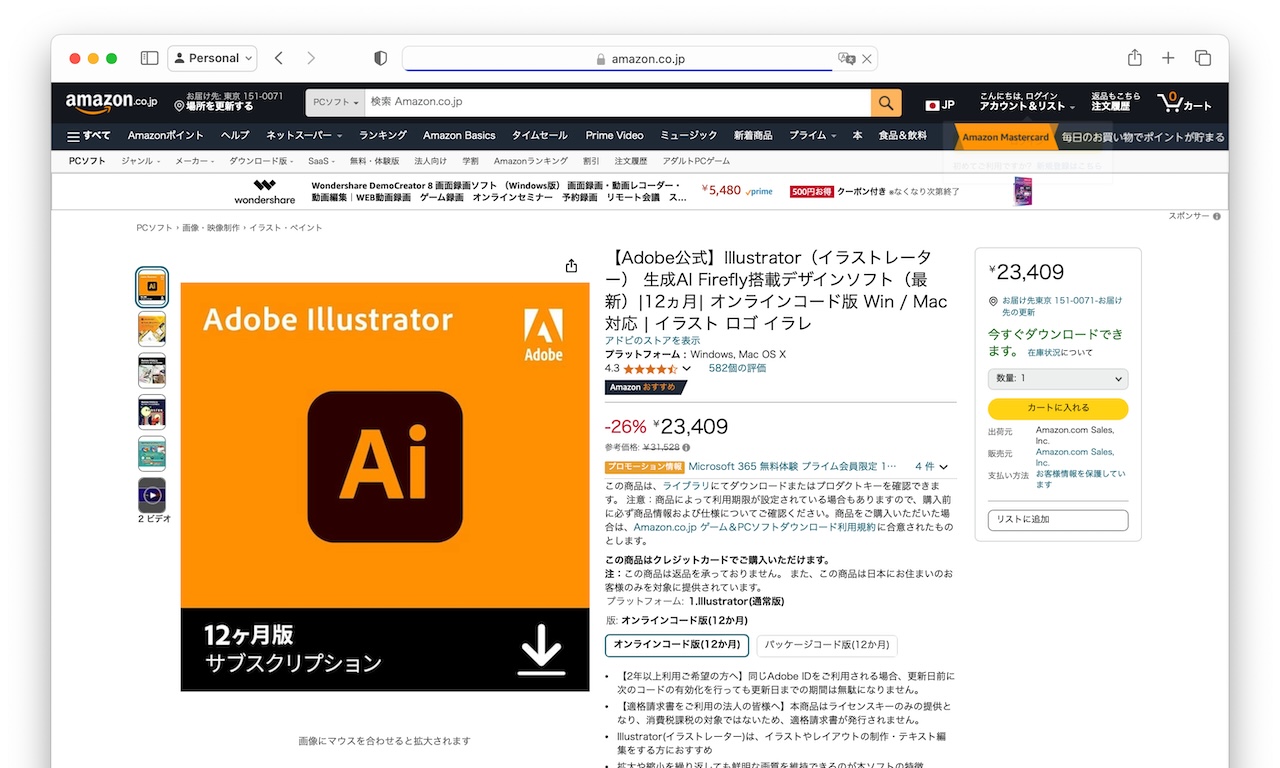Select the first orange Ai product thumbnail
The image size is (1280, 768).
point(152,287)
